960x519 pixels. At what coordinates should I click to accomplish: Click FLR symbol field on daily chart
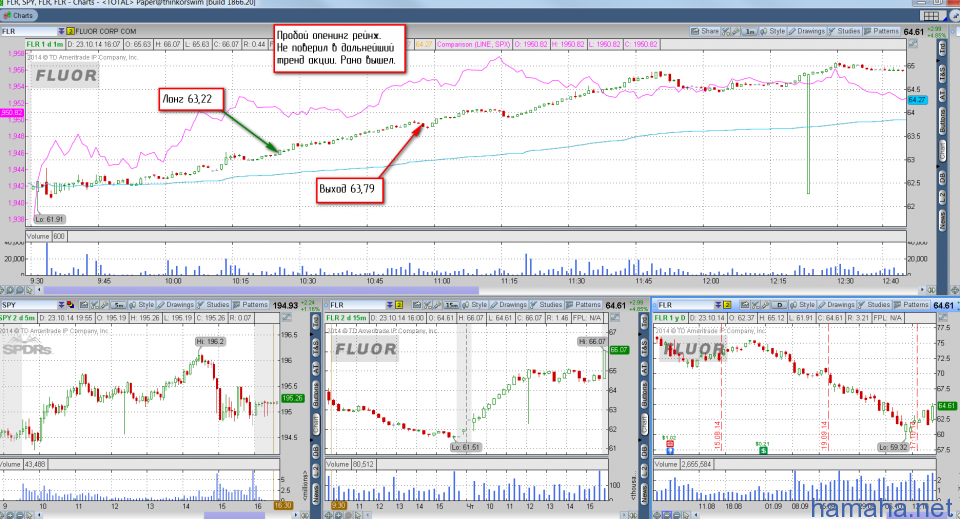tap(685, 305)
